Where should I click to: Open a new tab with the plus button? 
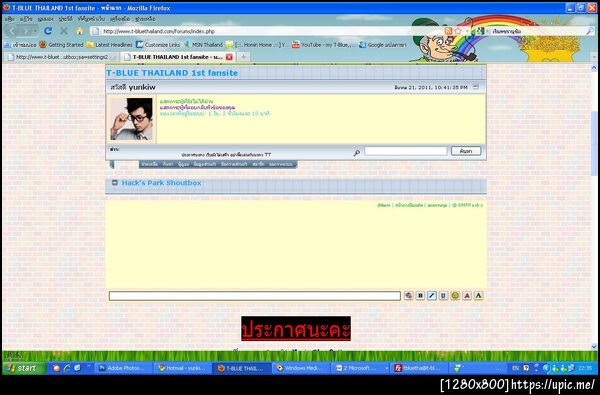click(x=243, y=57)
